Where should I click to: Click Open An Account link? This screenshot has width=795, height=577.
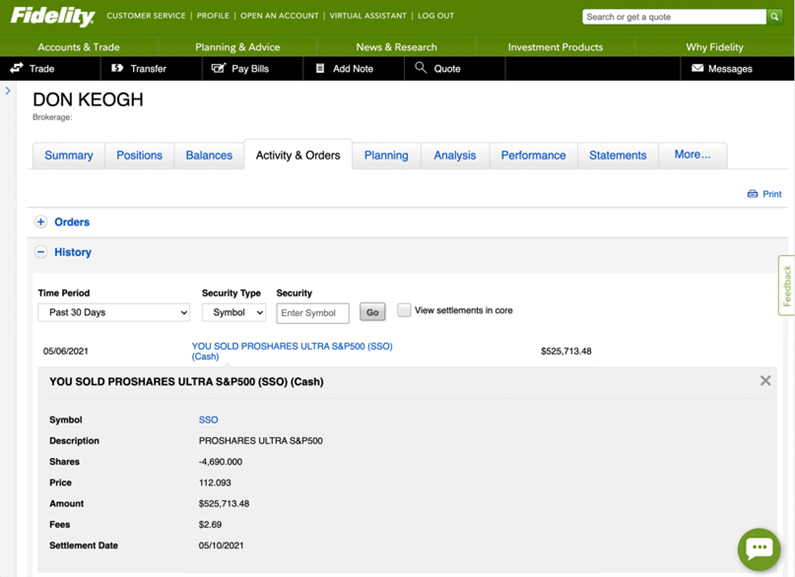(279, 16)
